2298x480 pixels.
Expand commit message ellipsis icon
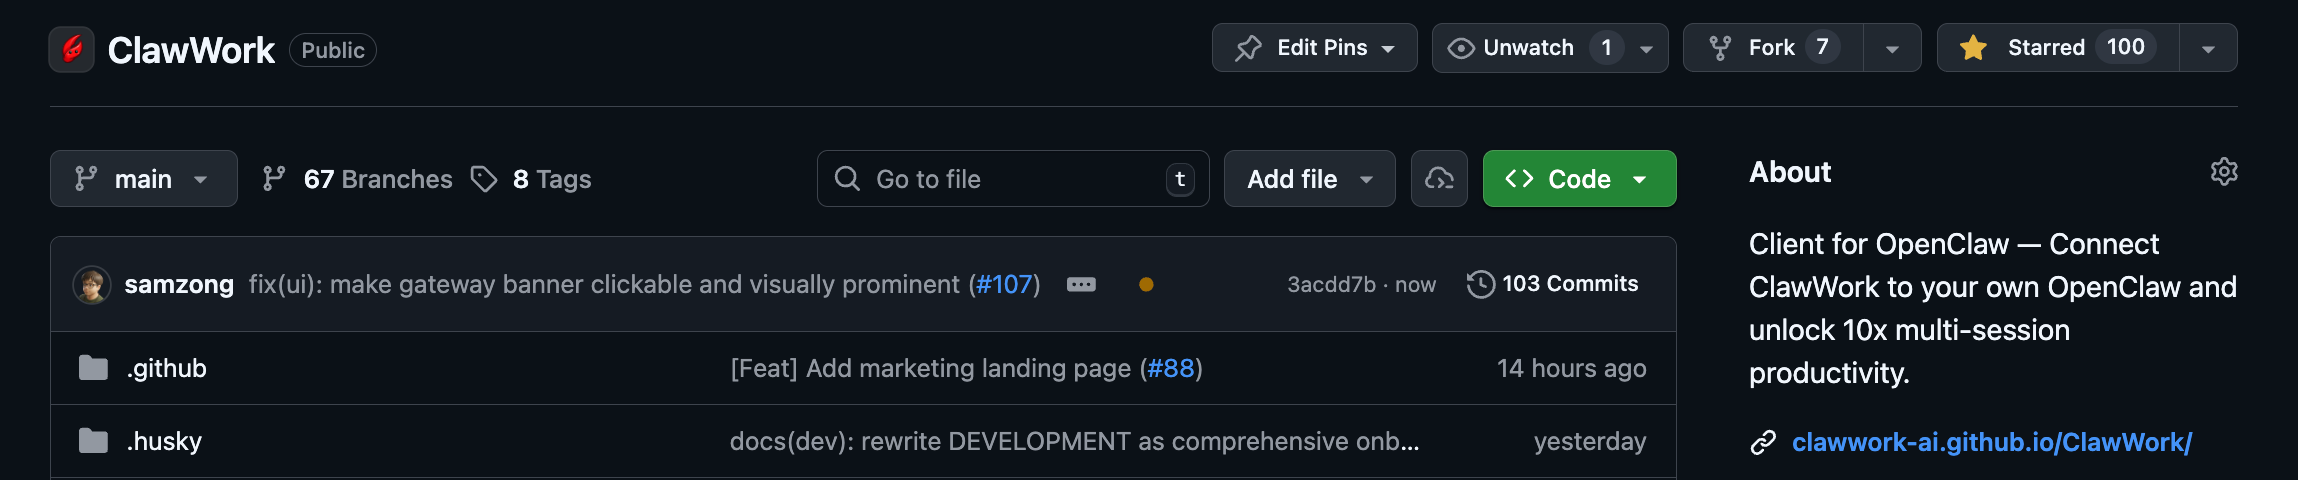pos(1081,285)
